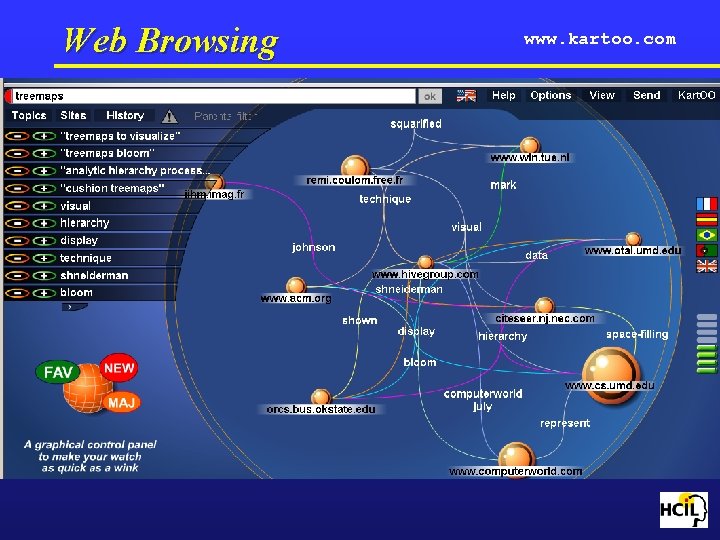Viewport: 720px width, 540px height.
Task: Open the View menu
Action: [602, 95]
